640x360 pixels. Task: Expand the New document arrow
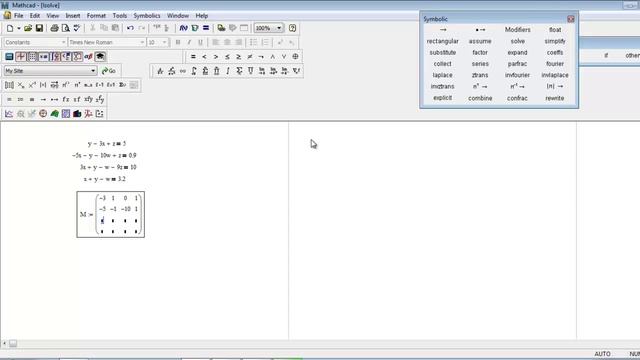coord(19,28)
